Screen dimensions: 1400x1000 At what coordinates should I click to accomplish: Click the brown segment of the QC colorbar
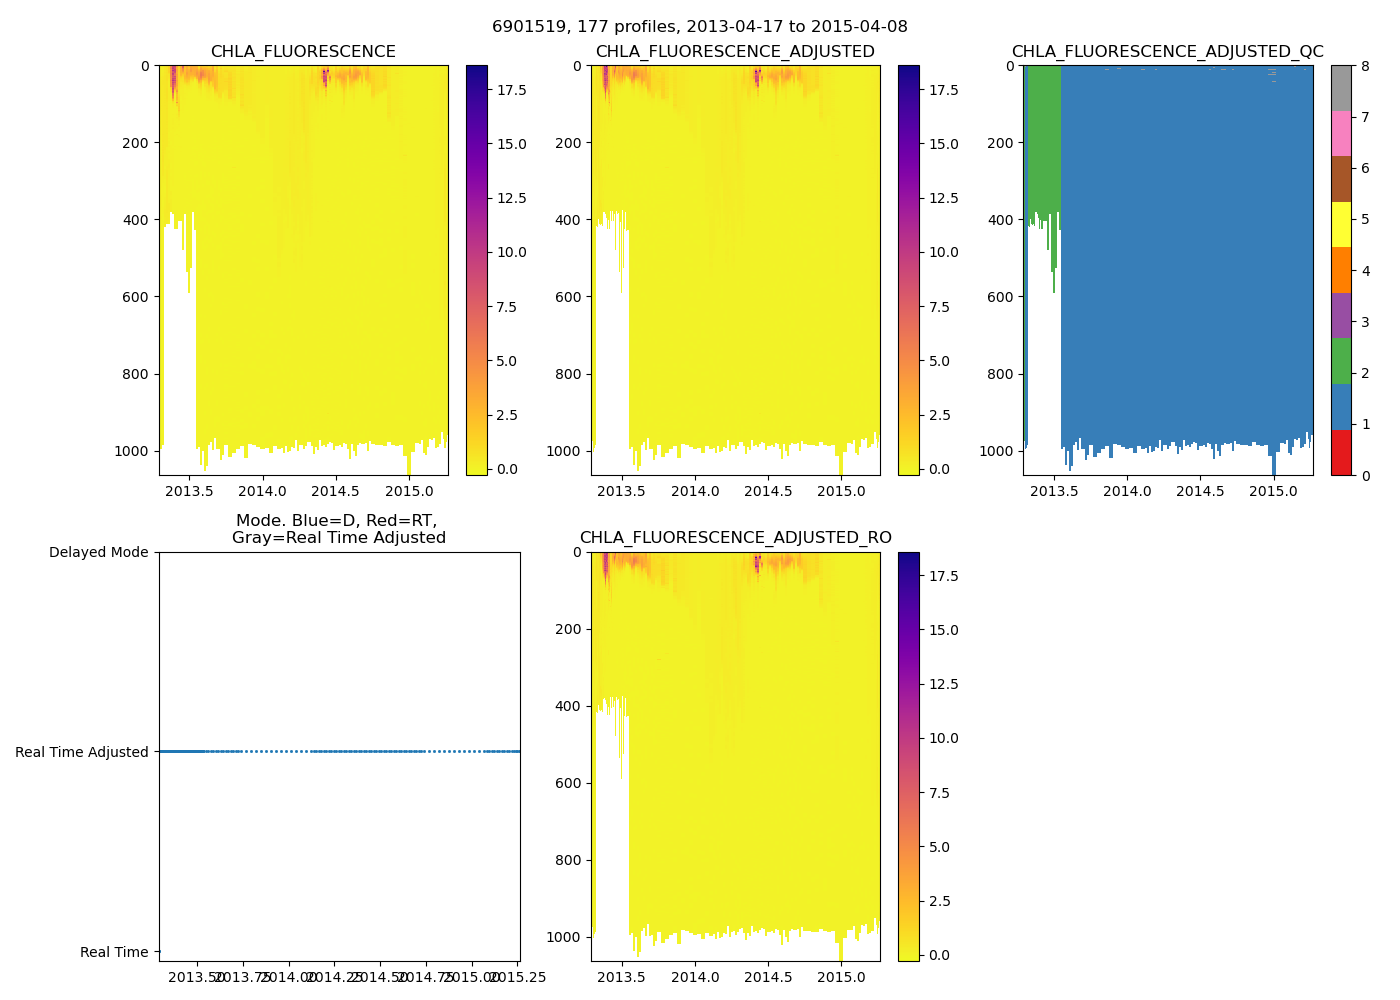pyautogui.click(x=1341, y=179)
